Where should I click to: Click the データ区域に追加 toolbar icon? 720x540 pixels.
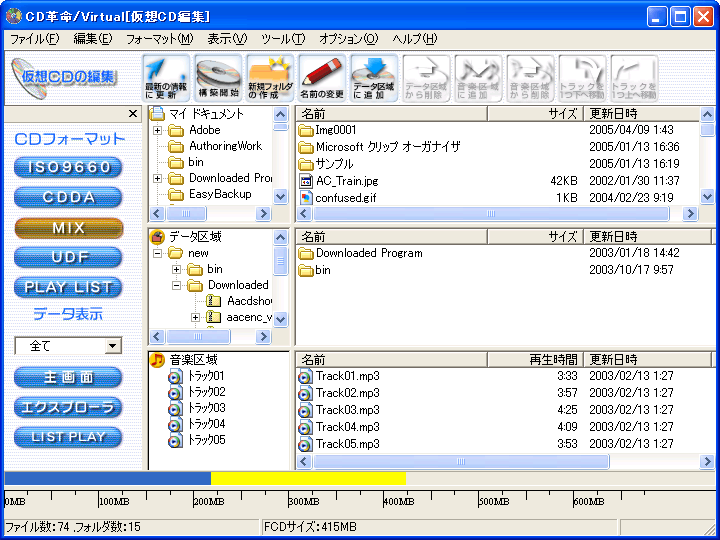tap(374, 78)
